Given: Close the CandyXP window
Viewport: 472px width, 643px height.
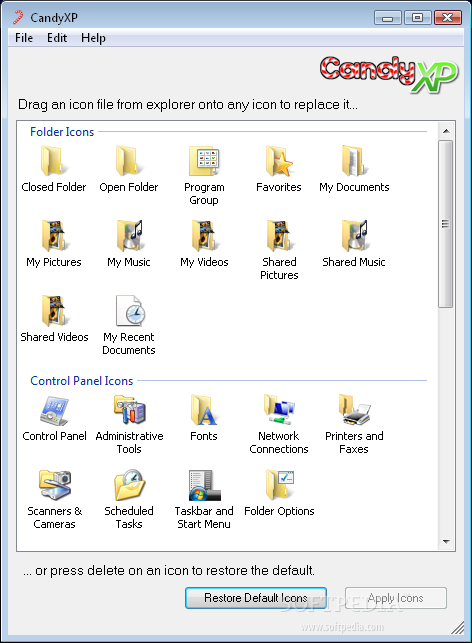Looking at the screenshot, I should (x=448, y=18).
